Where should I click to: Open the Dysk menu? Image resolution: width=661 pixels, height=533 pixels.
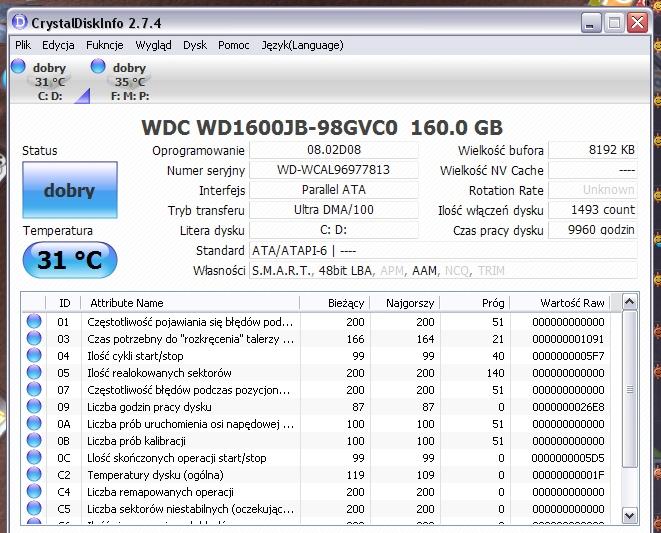pos(195,45)
